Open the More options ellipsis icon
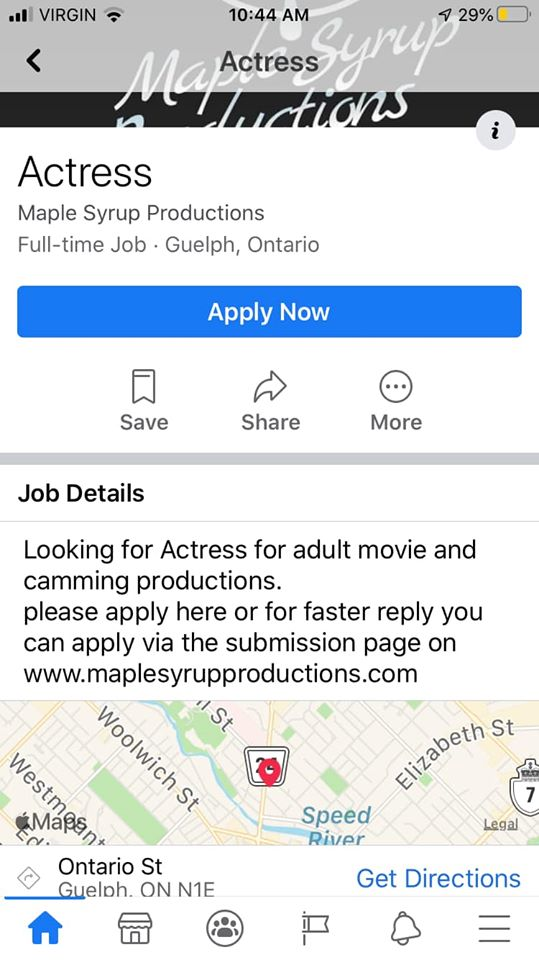Image resolution: width=539 pixels, height=960 pixels. (x=396, y=387)
